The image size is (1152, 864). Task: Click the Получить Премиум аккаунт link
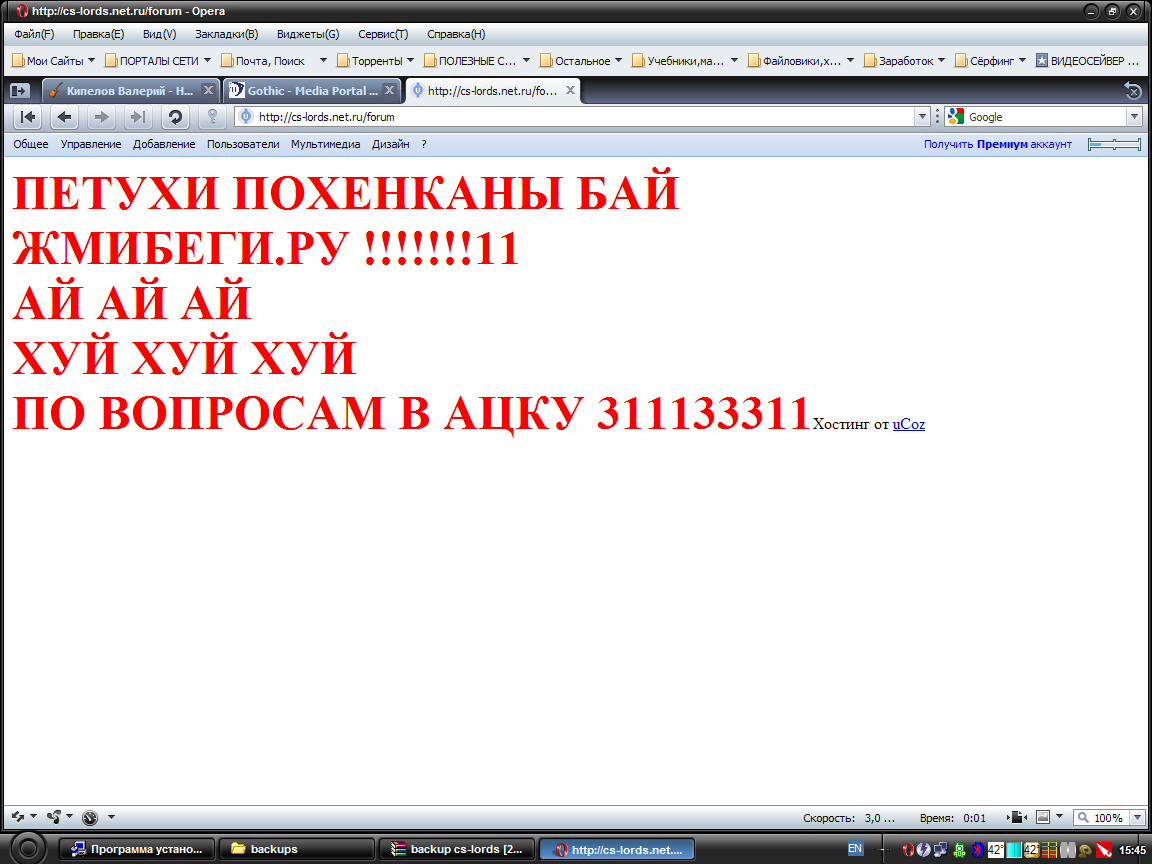[998, 144]
